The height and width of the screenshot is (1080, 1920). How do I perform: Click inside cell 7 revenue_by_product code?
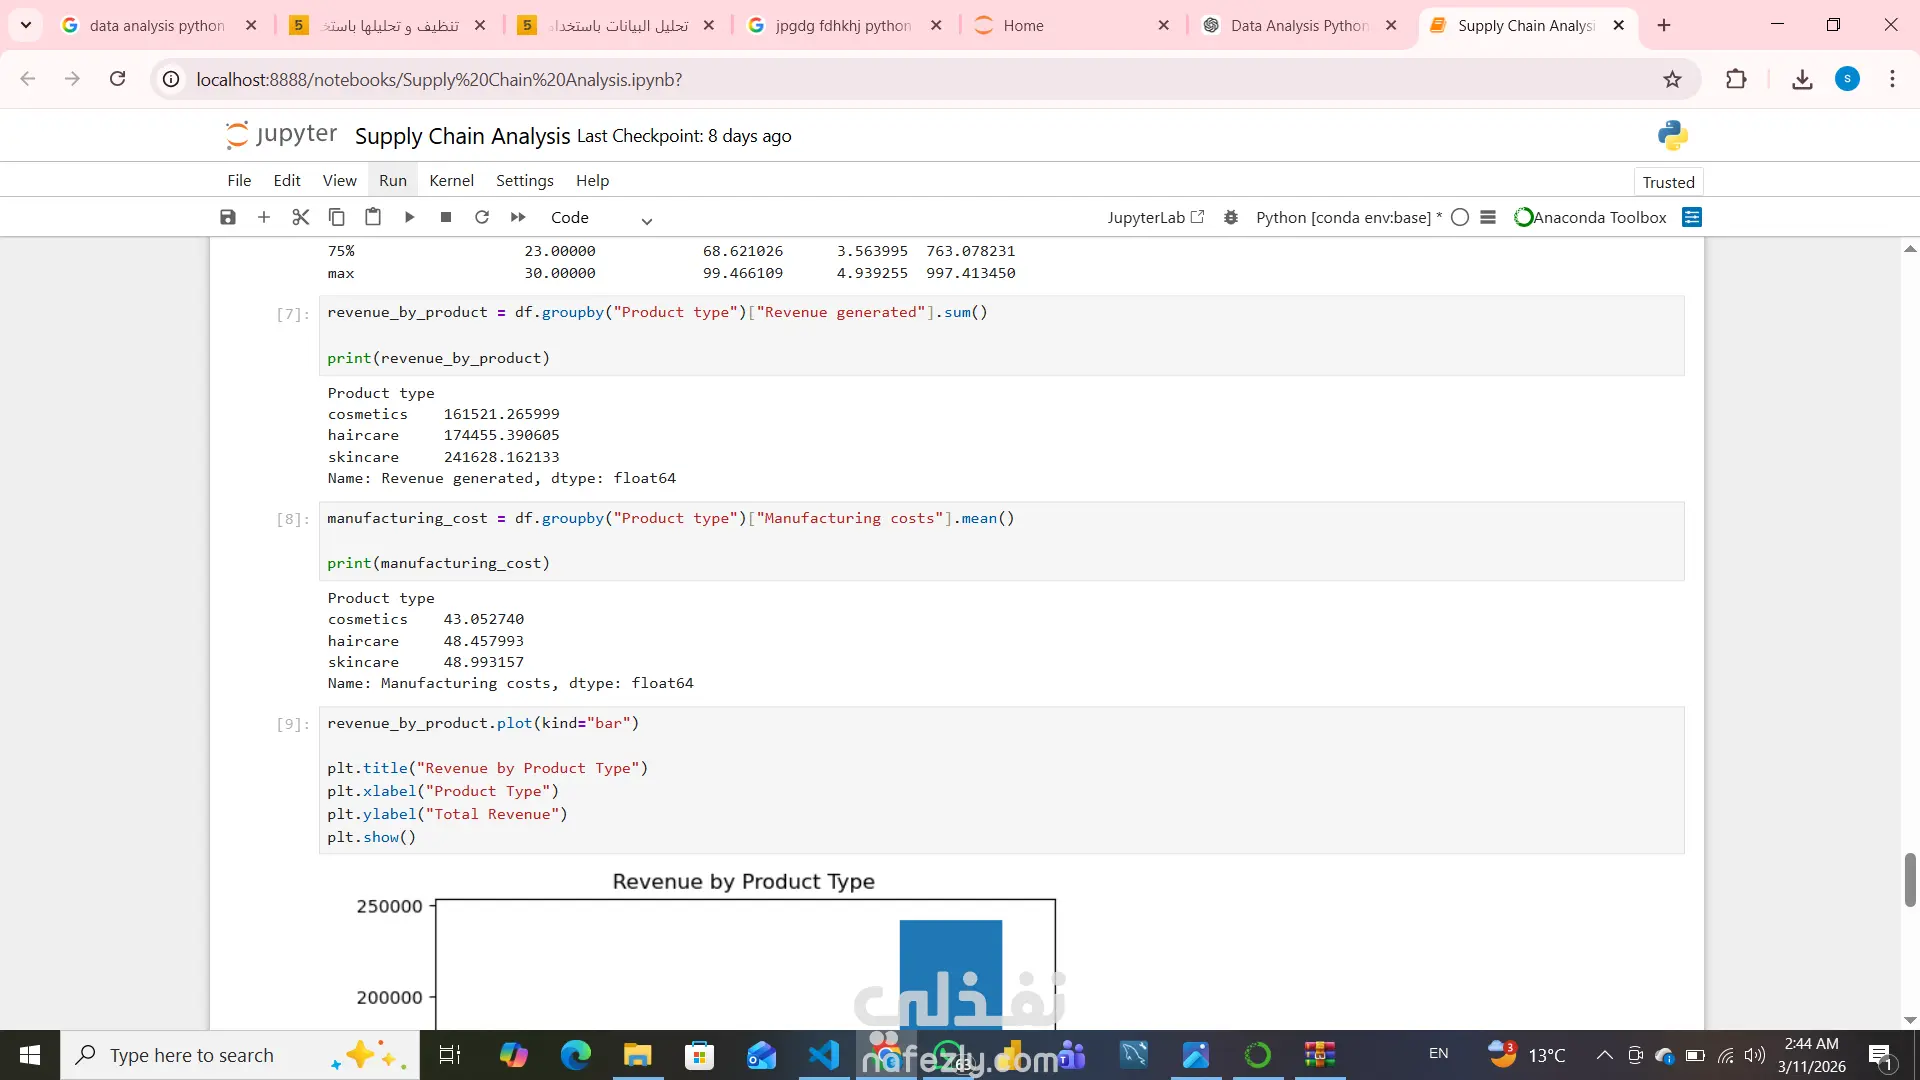(x=1001, y=335)
